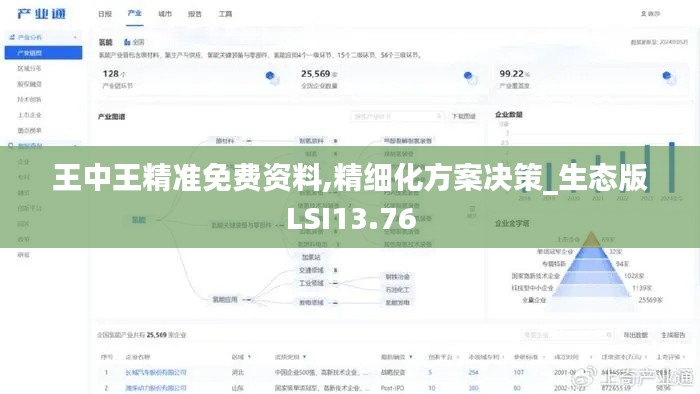Open 区域分布 in the sidebar
The image size is (700, 394).
click(29, 68)
